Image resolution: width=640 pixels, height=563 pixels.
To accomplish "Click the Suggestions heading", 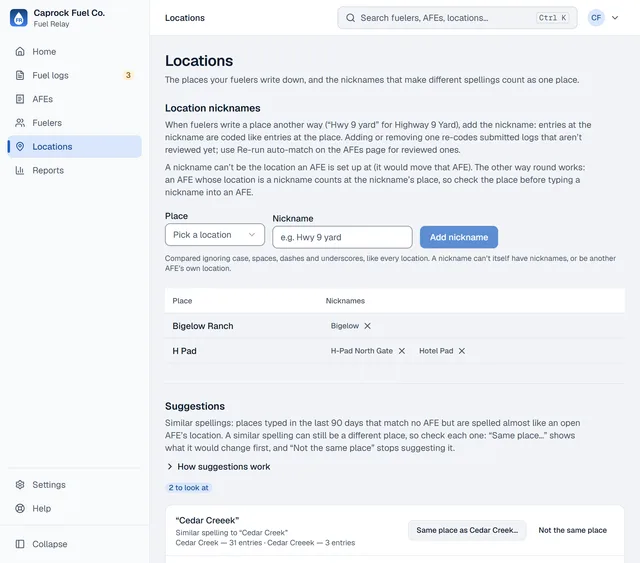I will pyautogui.click(x=195, y=406).
